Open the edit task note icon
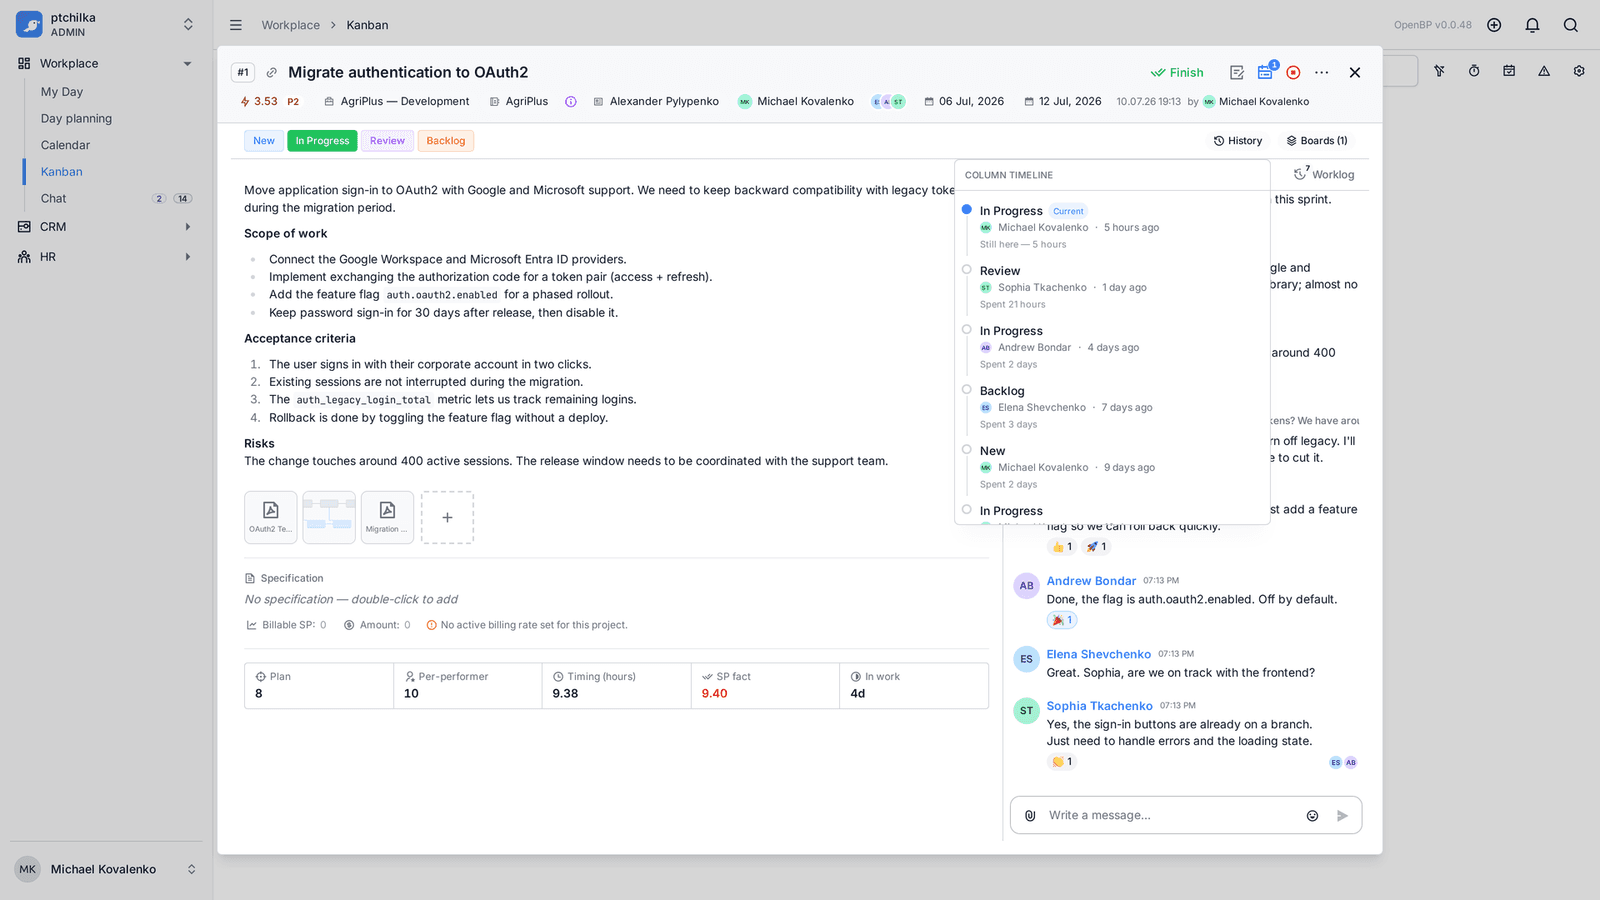The image size is (1600, 900). 1237,73
